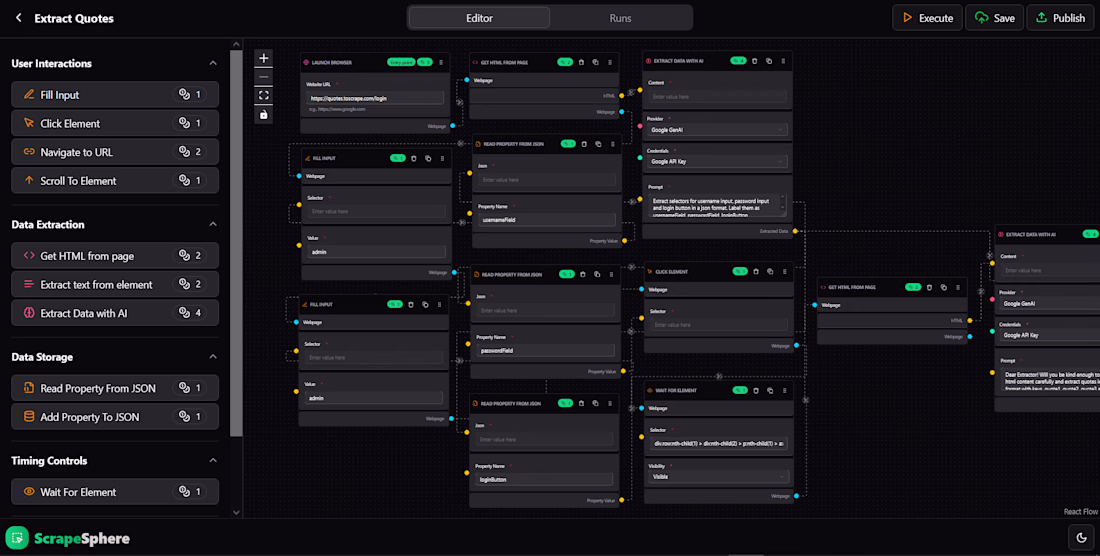This screenshot has width=1100, height=556.
Task: Click the zoom out minus control
Action: [x=264, y=77]
